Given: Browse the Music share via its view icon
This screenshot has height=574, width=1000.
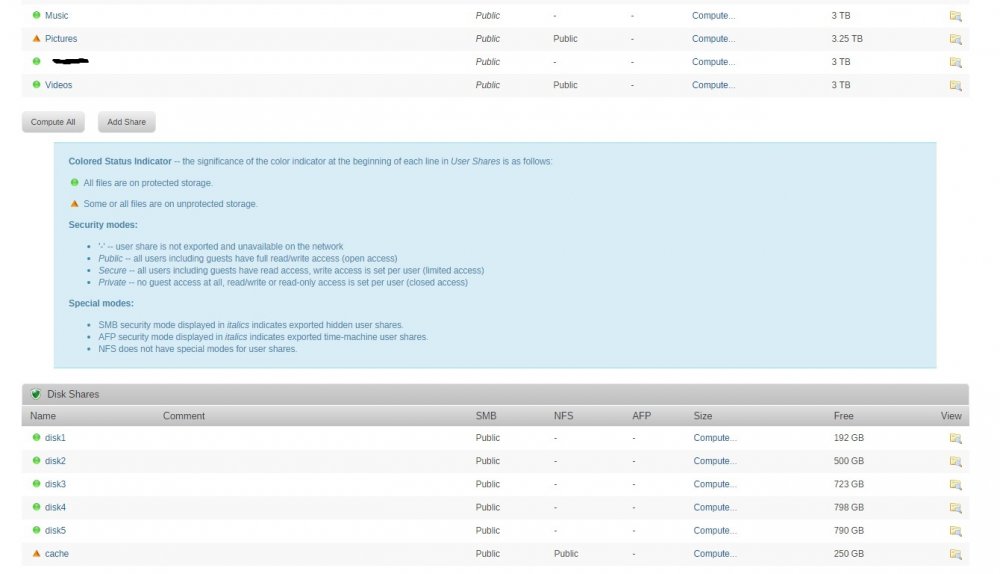Looking at the screenshot, I should (x=955, y=16).
